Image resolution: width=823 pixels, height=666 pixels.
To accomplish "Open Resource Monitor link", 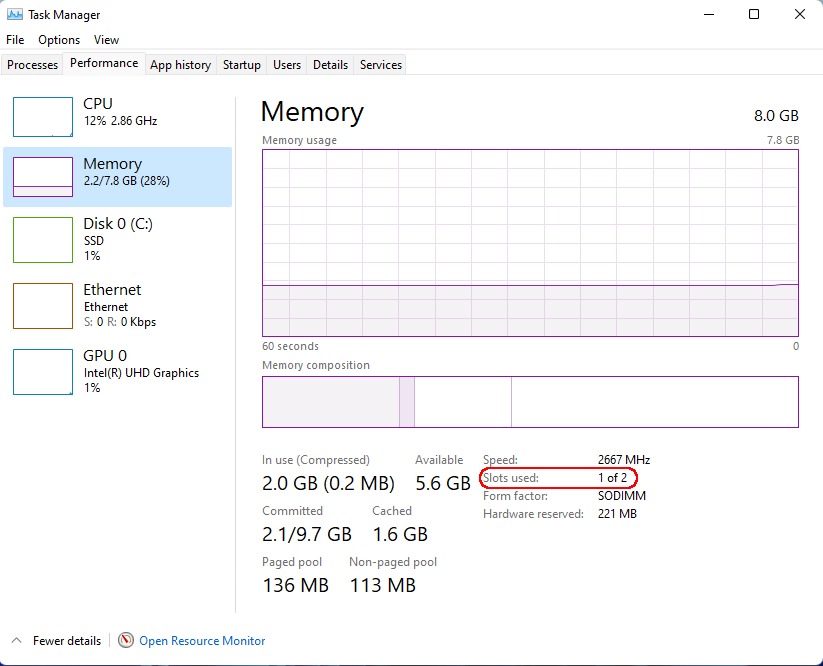I will pos(202,641).
